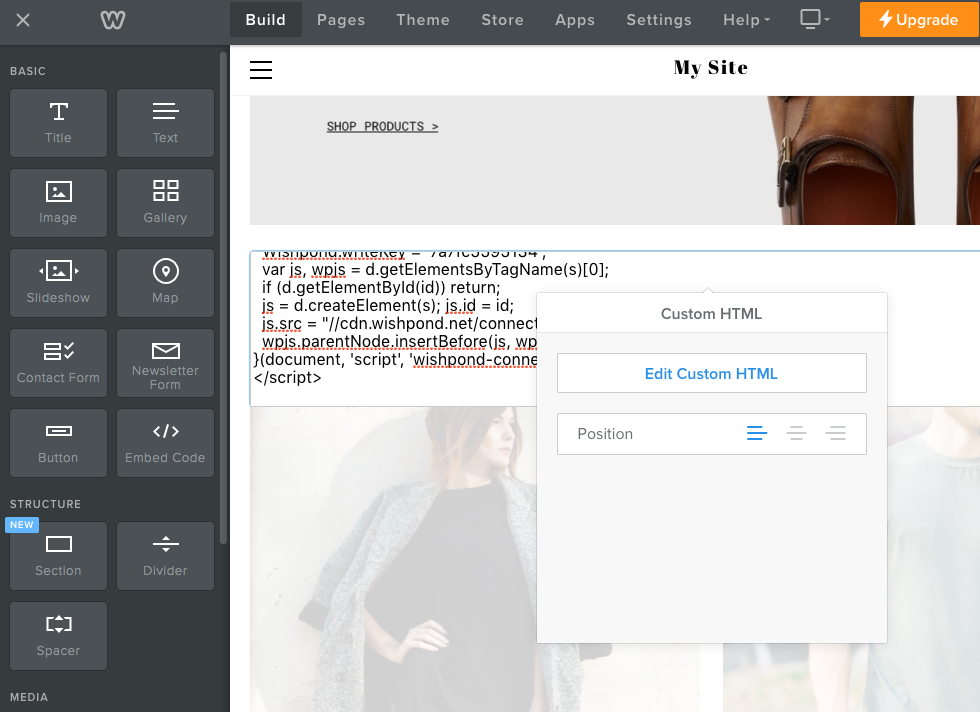Image resolution: width=980 pixels, height=712 pixels.
Task: Click the STRUCTURE section heading
Action: (46, 504)
